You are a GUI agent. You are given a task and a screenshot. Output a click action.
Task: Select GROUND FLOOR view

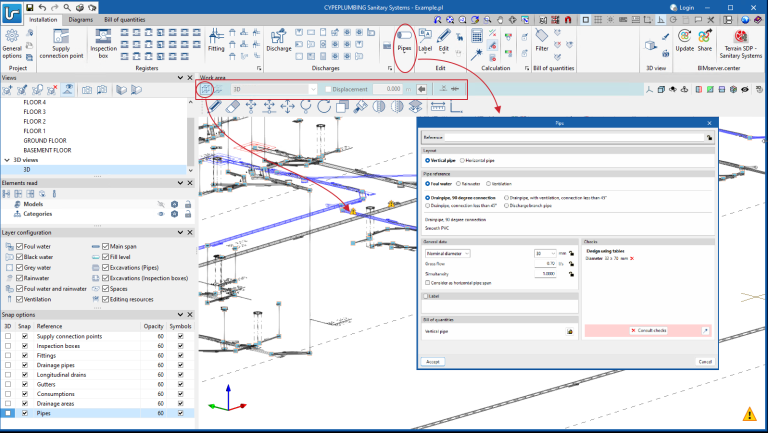[45, 141]
